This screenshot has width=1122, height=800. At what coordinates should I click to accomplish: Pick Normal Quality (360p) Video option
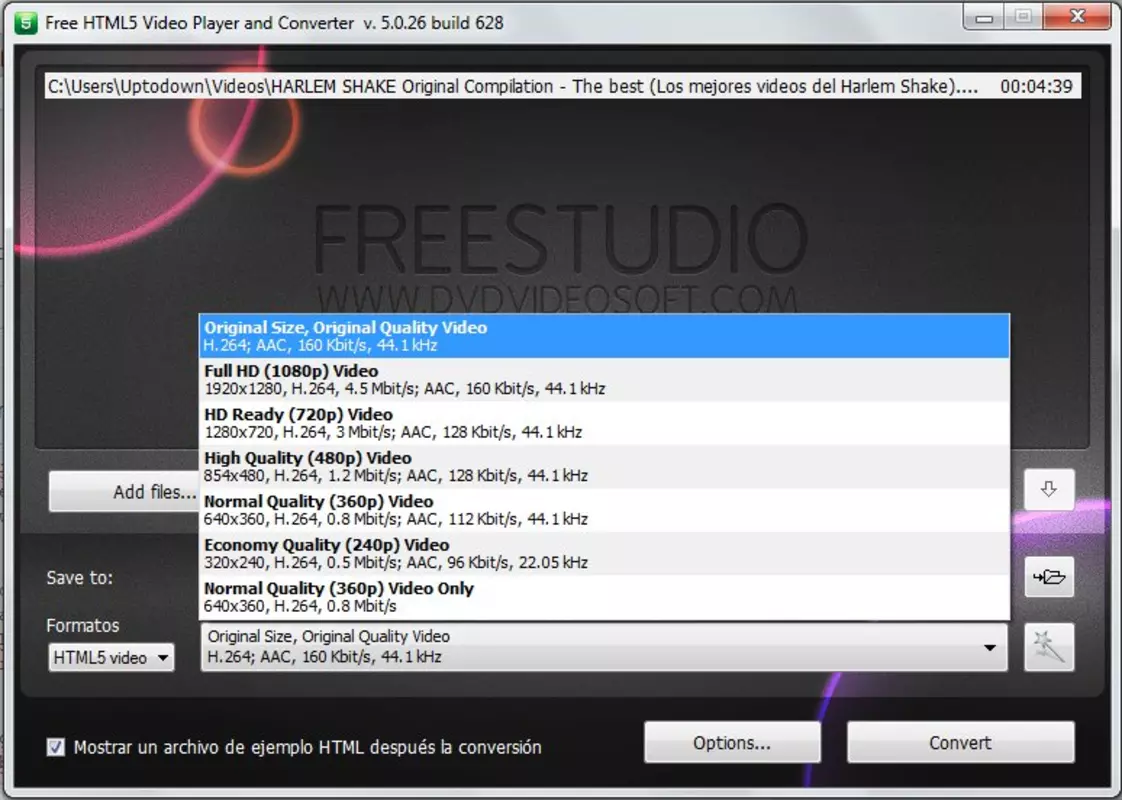click(604, 510)
